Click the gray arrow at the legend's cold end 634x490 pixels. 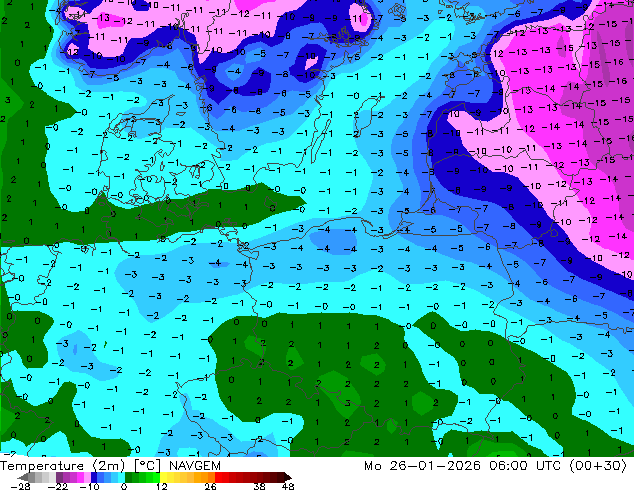tap(22, 477)
